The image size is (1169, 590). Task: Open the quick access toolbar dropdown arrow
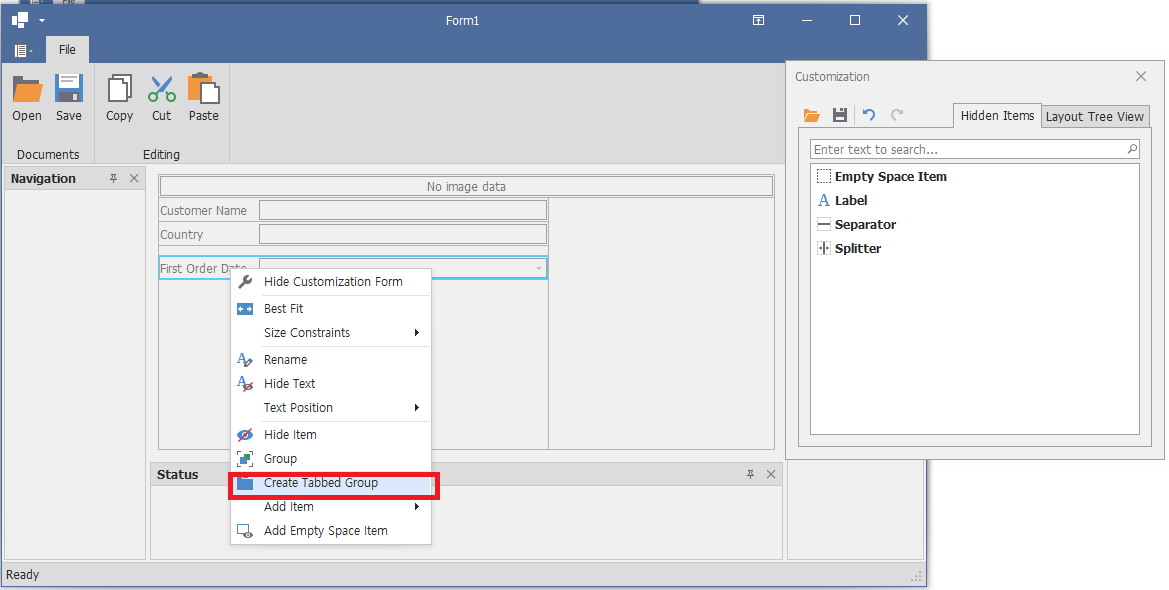pos(42,21)
